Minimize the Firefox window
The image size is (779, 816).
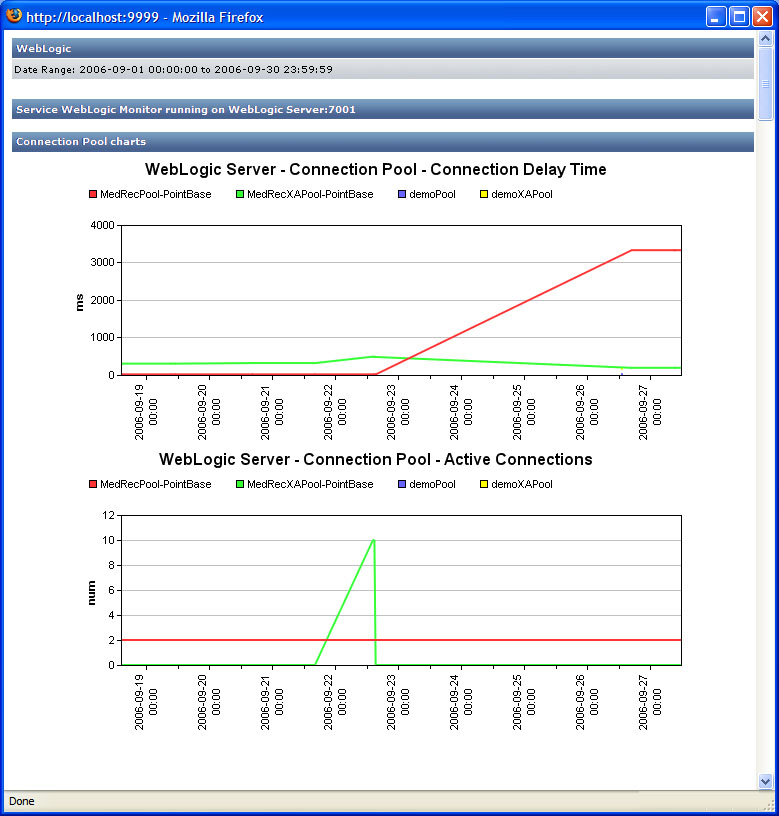click(x=716, y=17)
